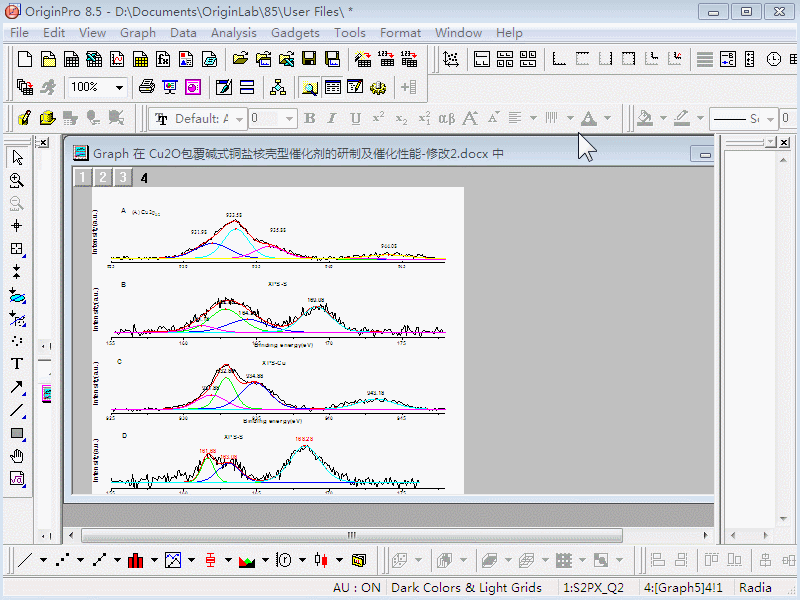Toggle Bold text formatting
The width and height of the screenshot is (800, 600).
click(x=309, y=119)
